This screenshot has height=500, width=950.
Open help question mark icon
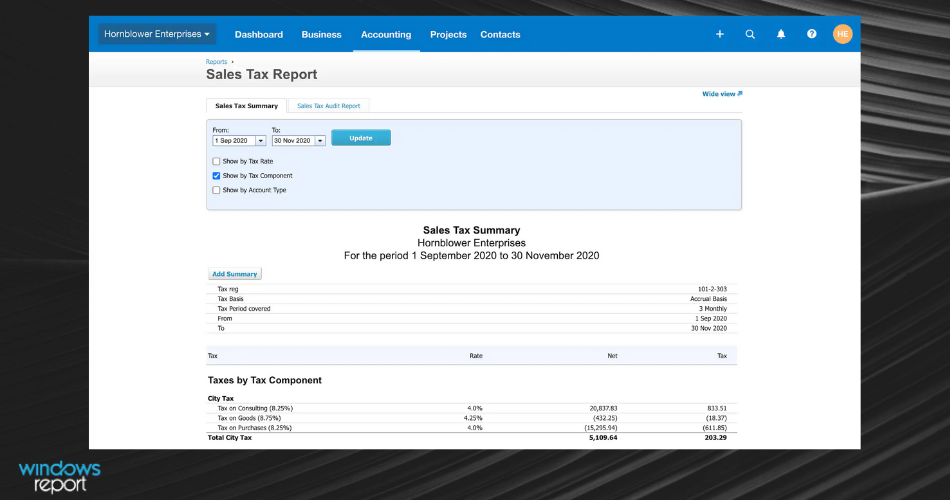[x=812, y=35]
